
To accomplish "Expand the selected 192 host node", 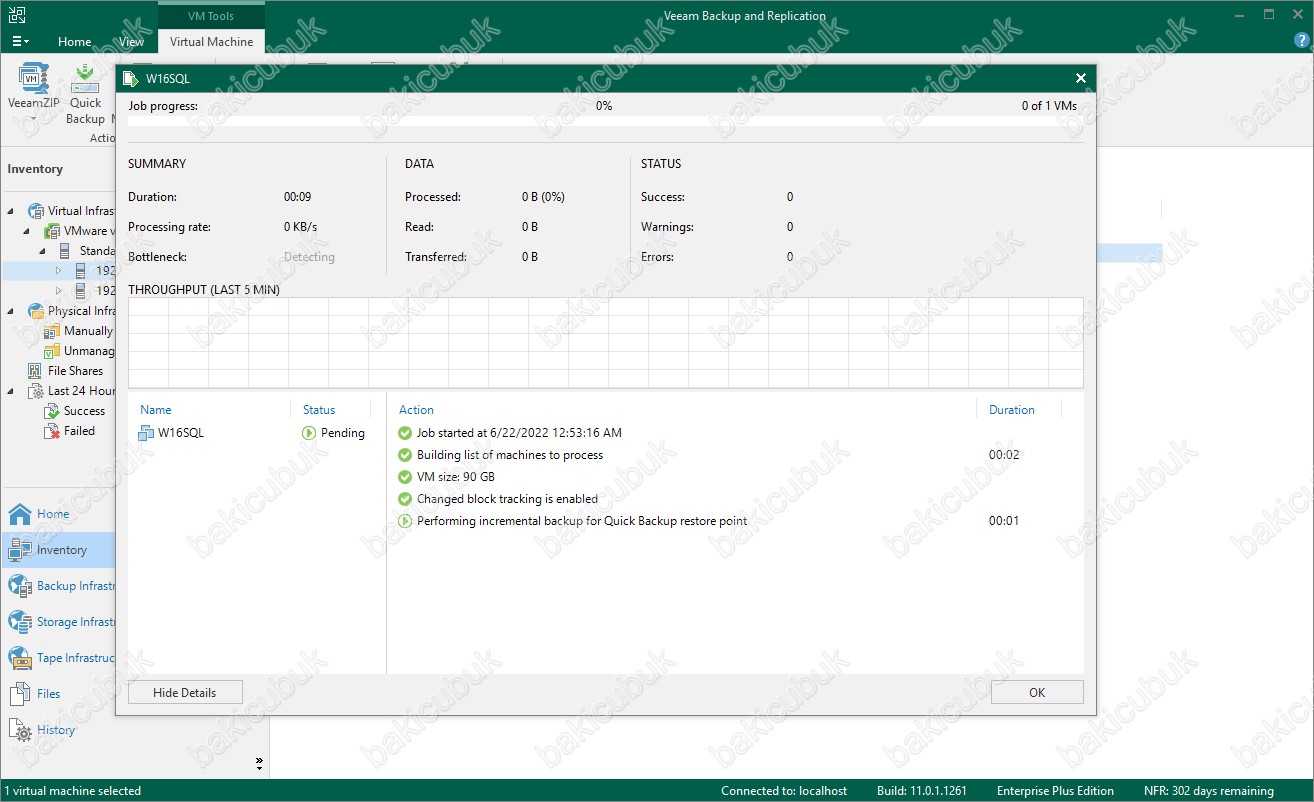I will tap(59, 271).
